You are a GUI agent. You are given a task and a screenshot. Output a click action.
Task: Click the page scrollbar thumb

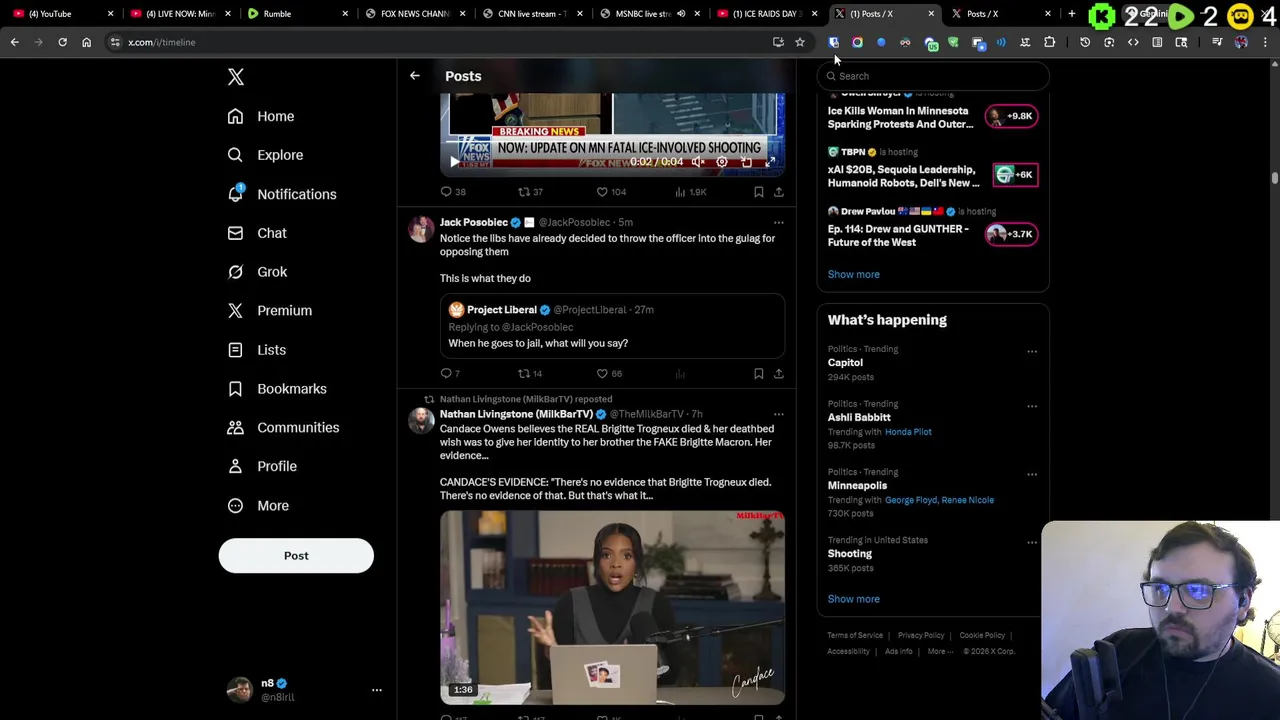point(1274,177)
